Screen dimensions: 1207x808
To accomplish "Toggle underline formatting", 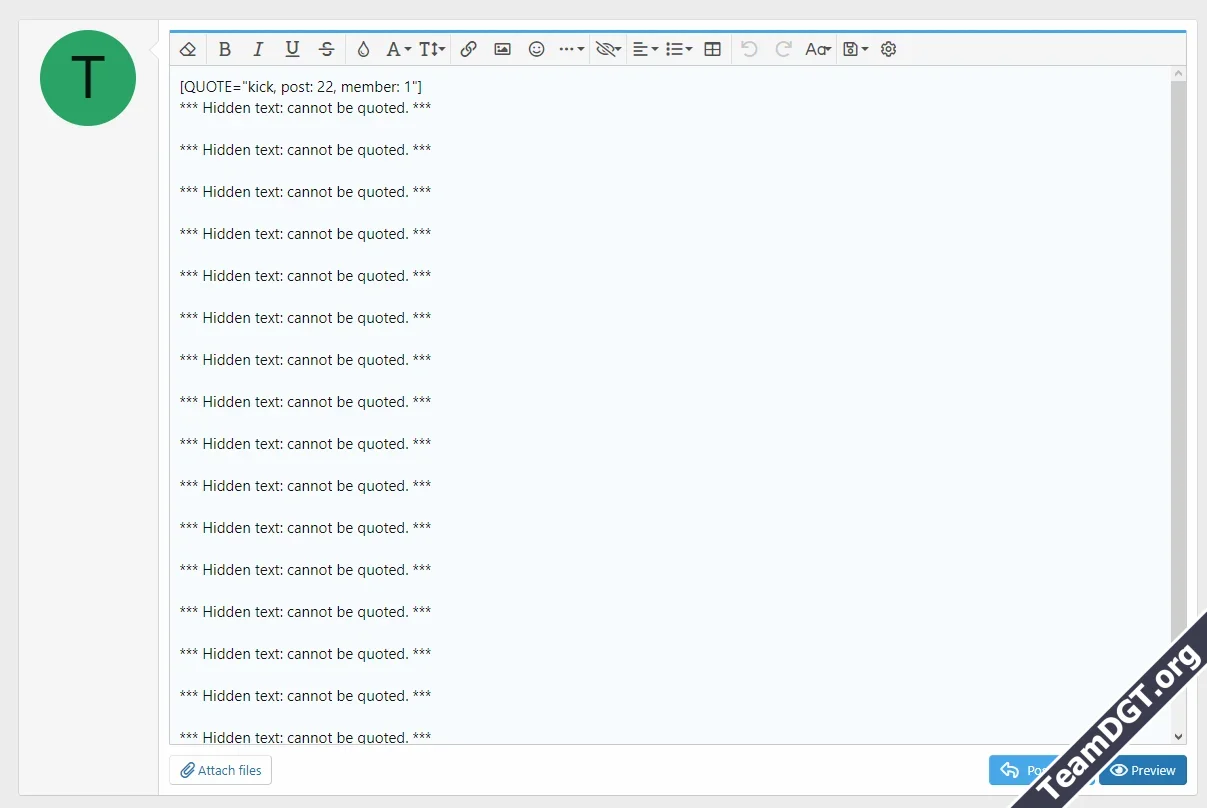I will tap(291, 48).
